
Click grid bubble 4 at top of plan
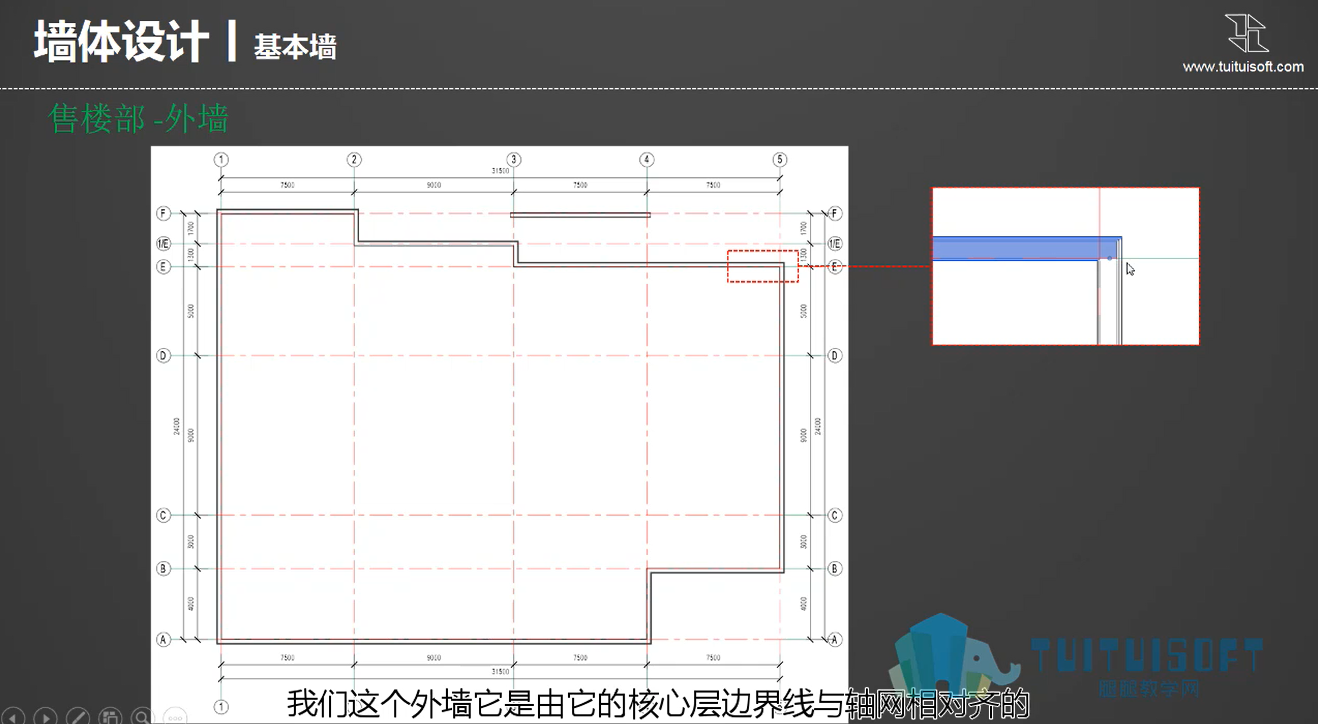click(647, 159)
